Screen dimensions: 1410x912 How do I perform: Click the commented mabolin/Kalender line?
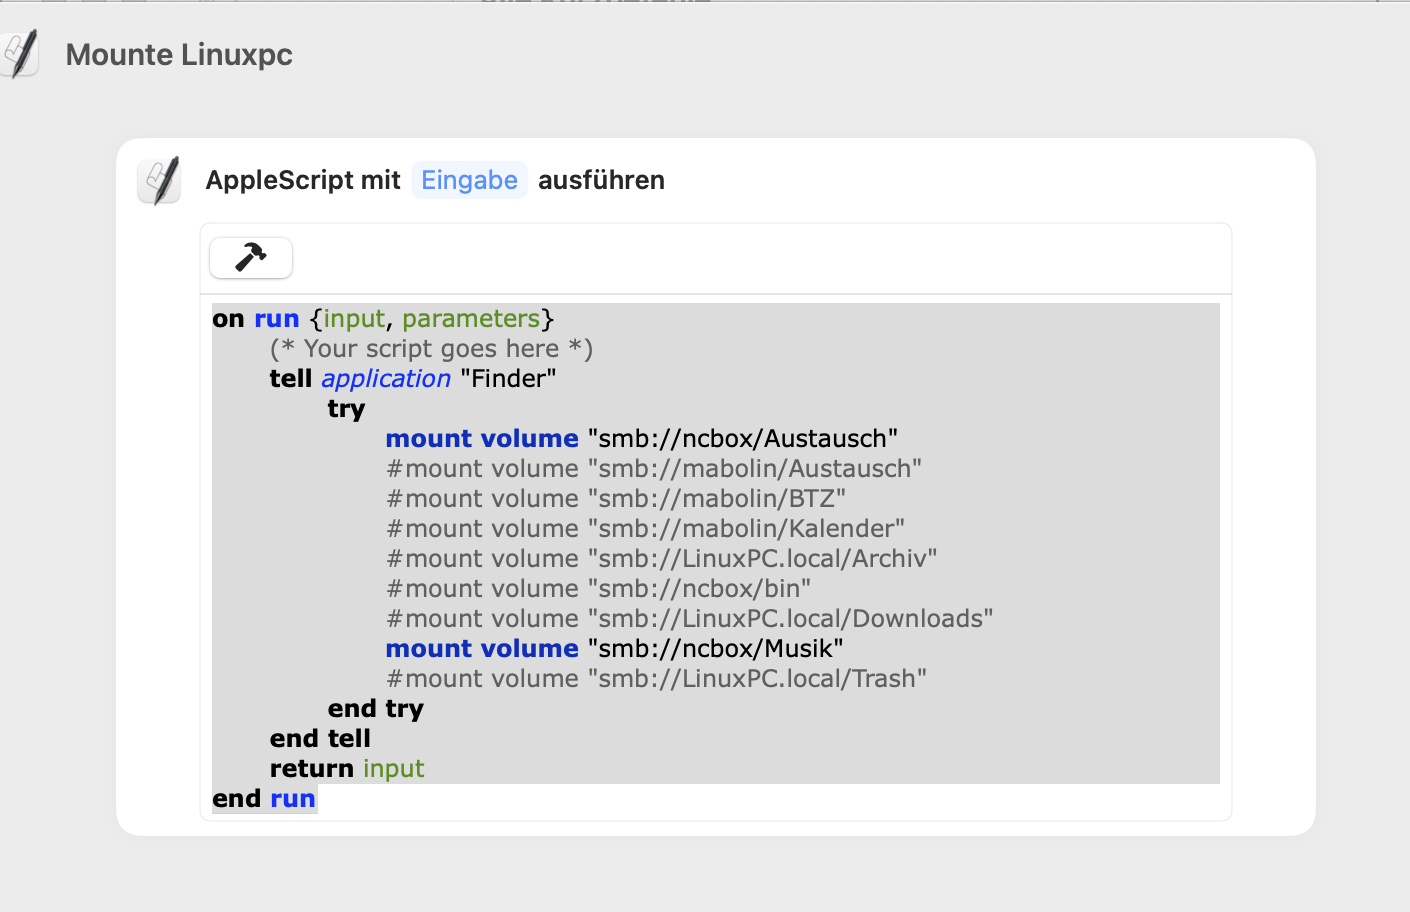tap(645, 529)
